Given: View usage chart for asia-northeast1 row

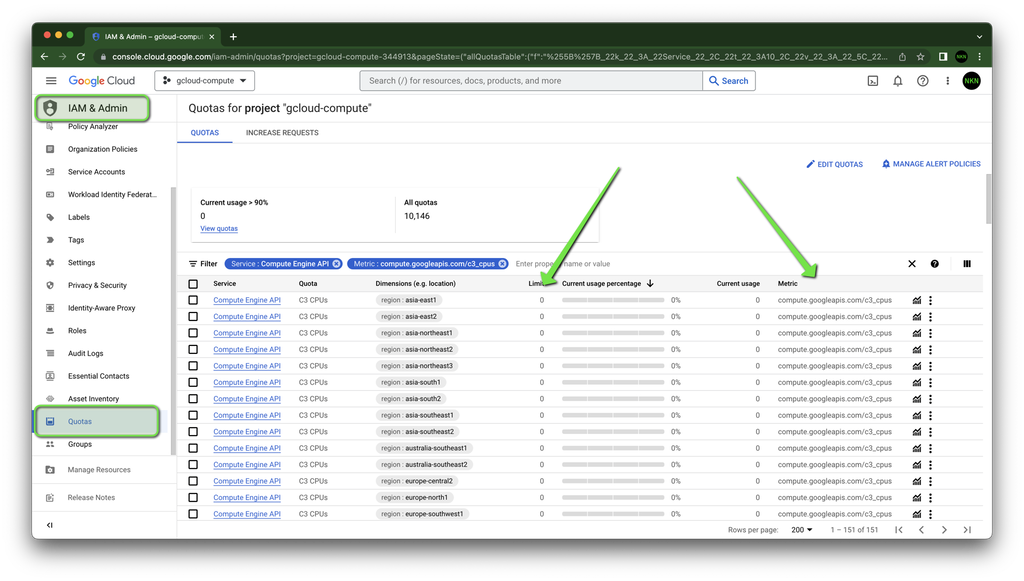Looking at the screenshot, I should (x=917, y=333).
